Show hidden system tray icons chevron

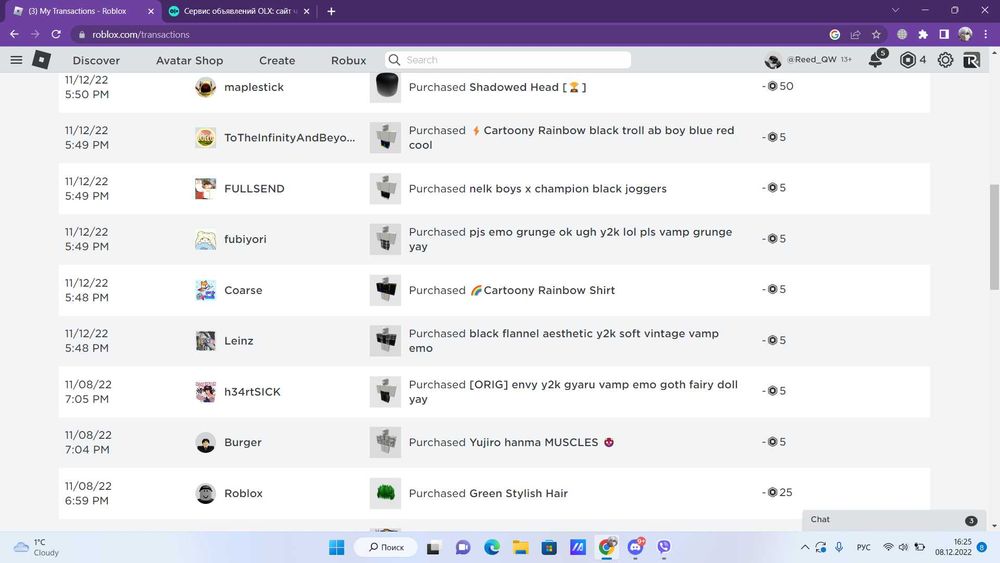click(x=805, y=547)
